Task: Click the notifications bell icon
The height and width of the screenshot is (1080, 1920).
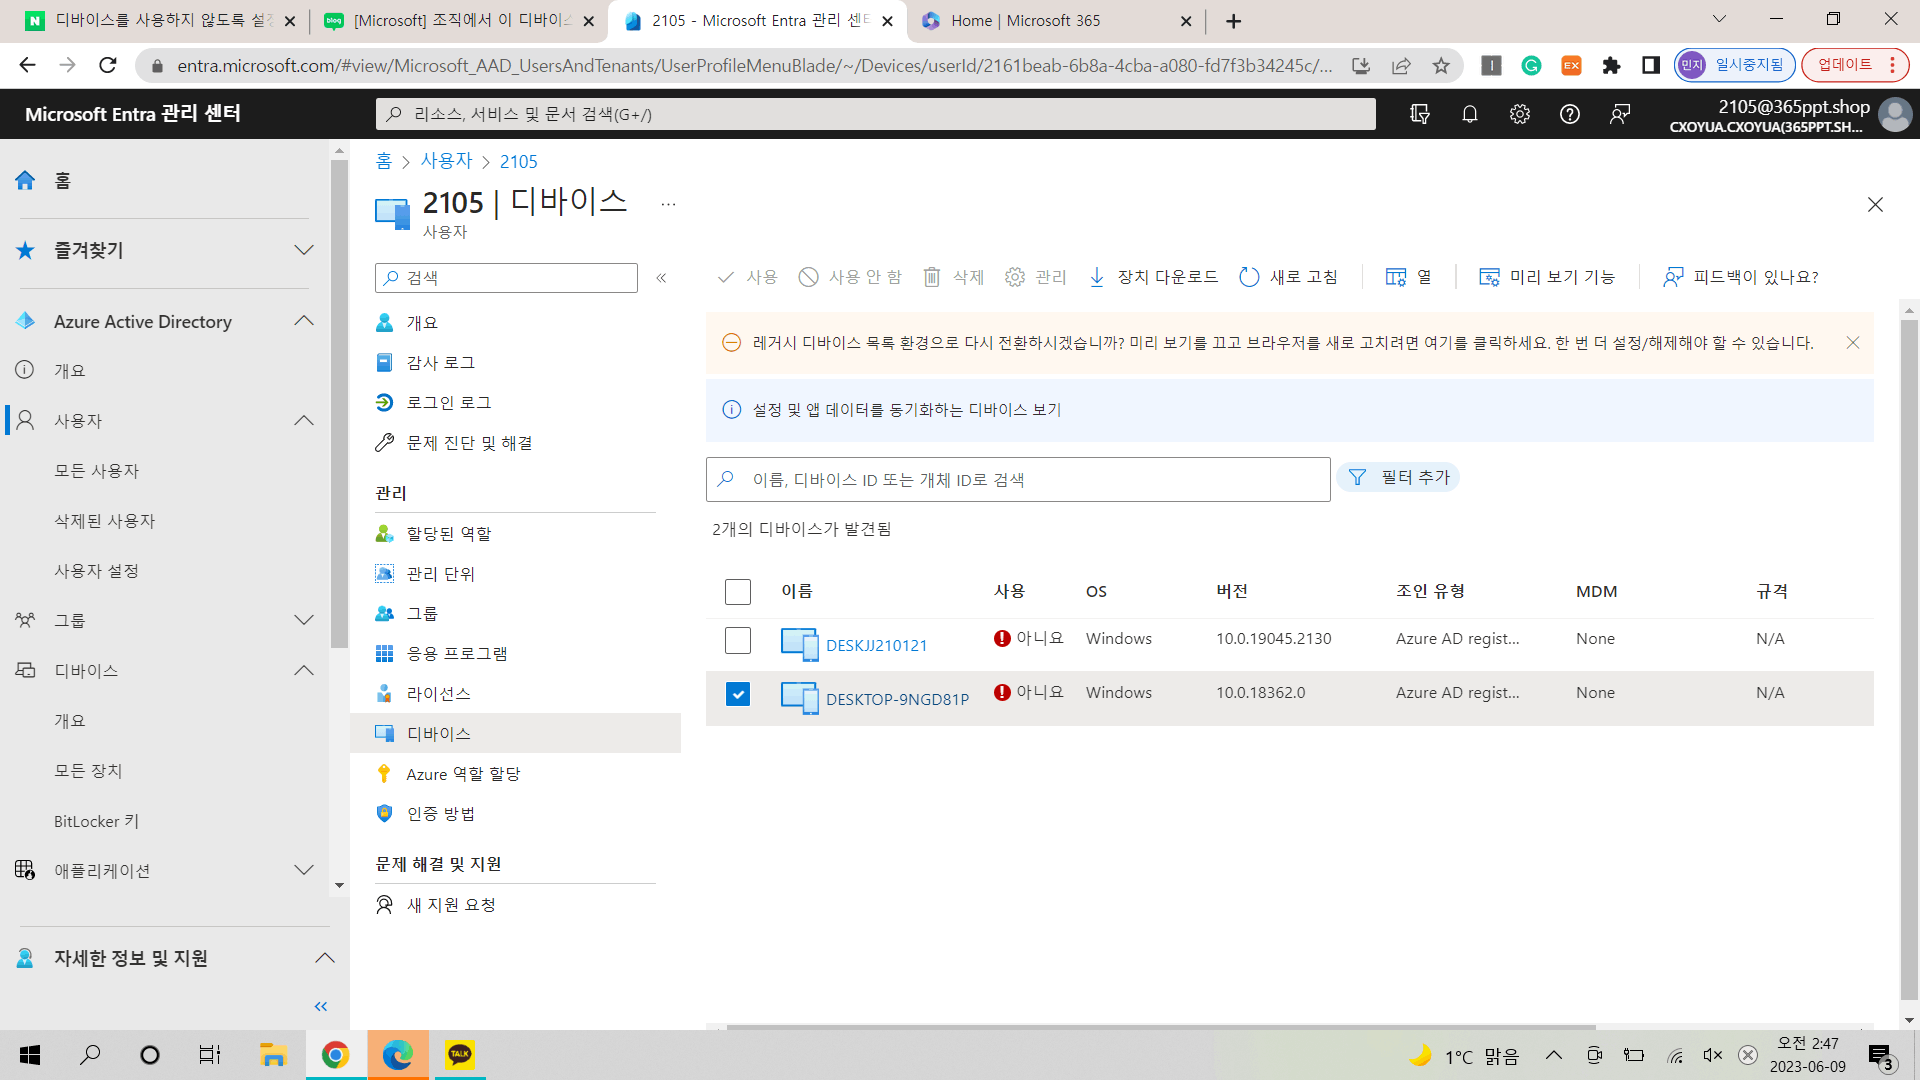Action: tap(1469, 114)
